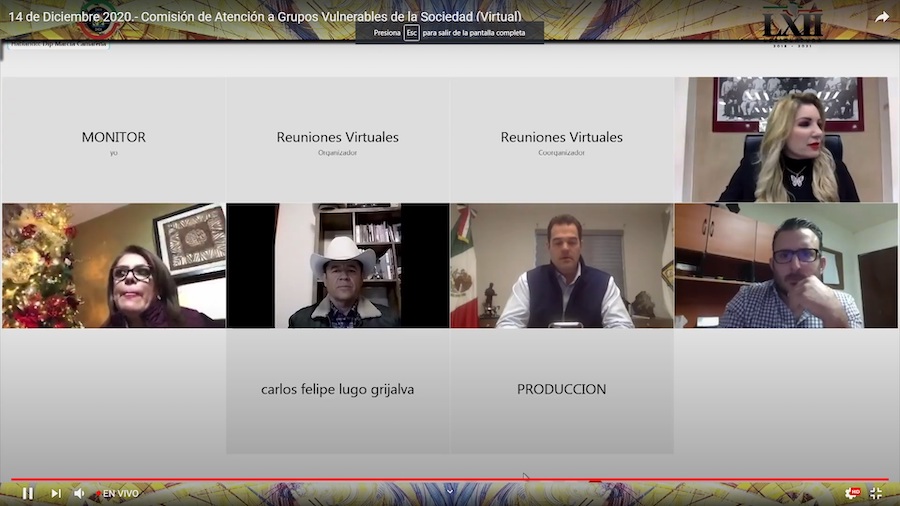Select the PRODUCCION participant tile
Image resolution: width=900 pixels, height=506 pixels.
pos(561,391)
